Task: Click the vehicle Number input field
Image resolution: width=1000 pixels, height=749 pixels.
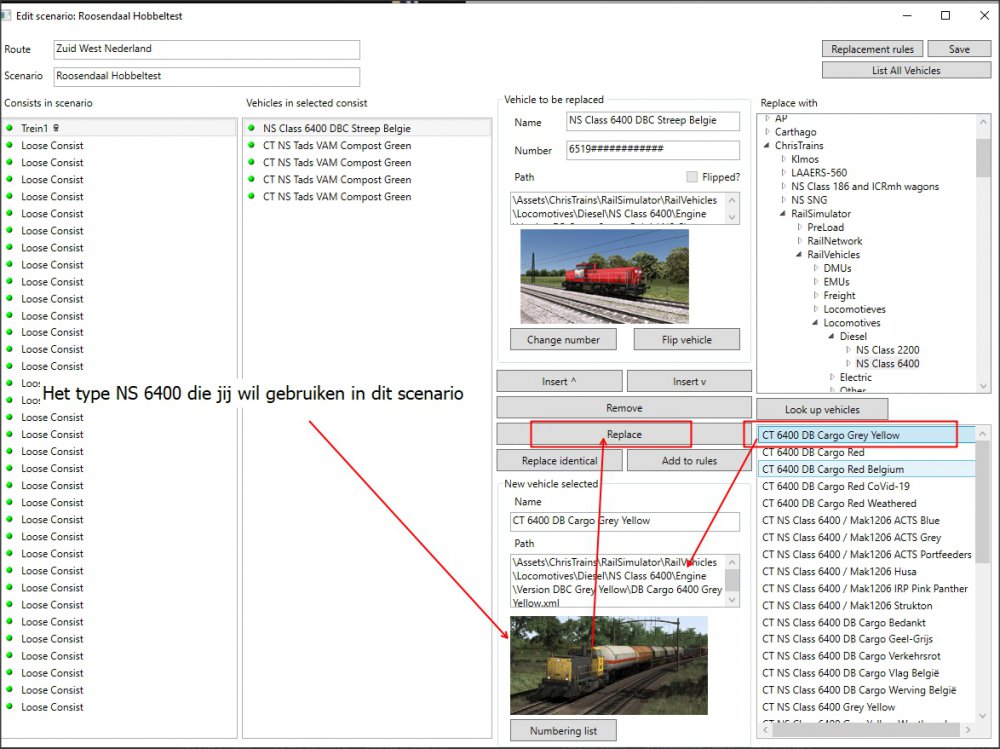Action: [x=652, y=150]
